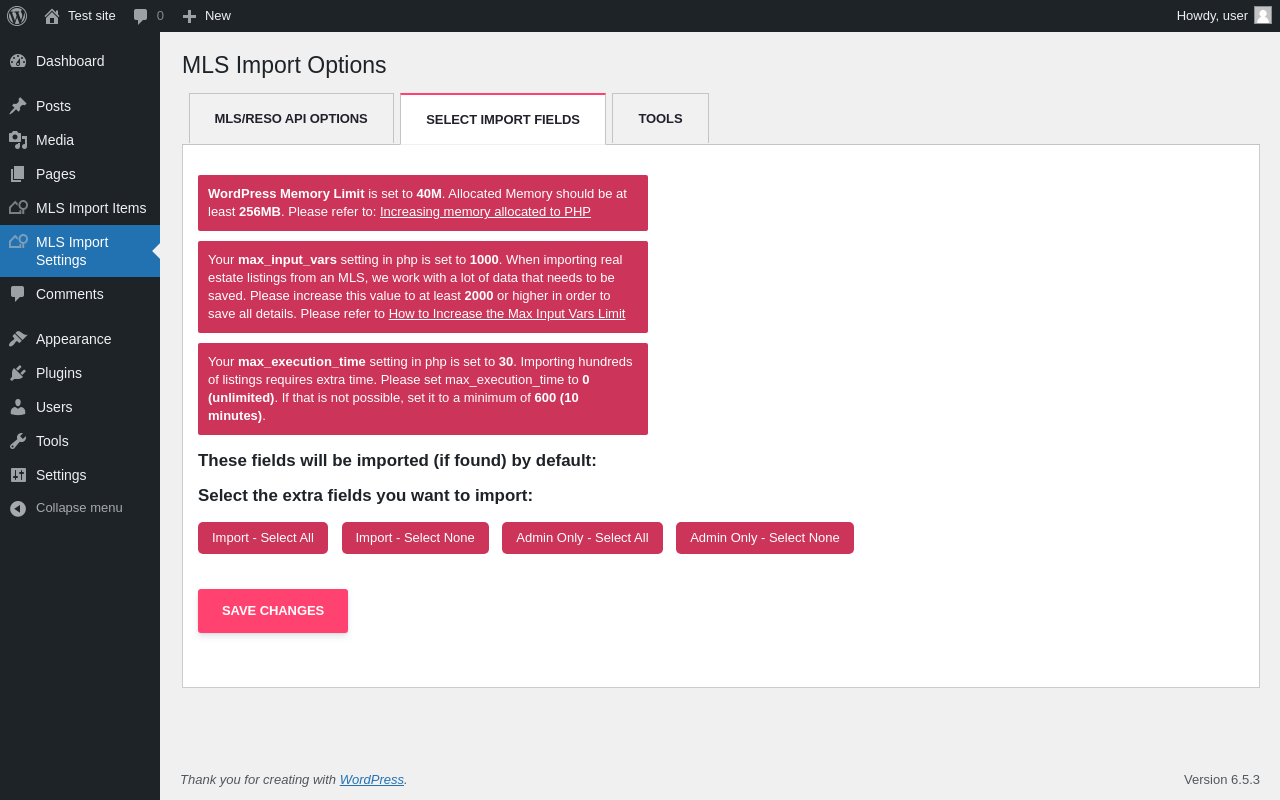This screenshot has height=800, width=1280.
Task: Click the Dashboard gauge icon
Action: coord(18,61)
